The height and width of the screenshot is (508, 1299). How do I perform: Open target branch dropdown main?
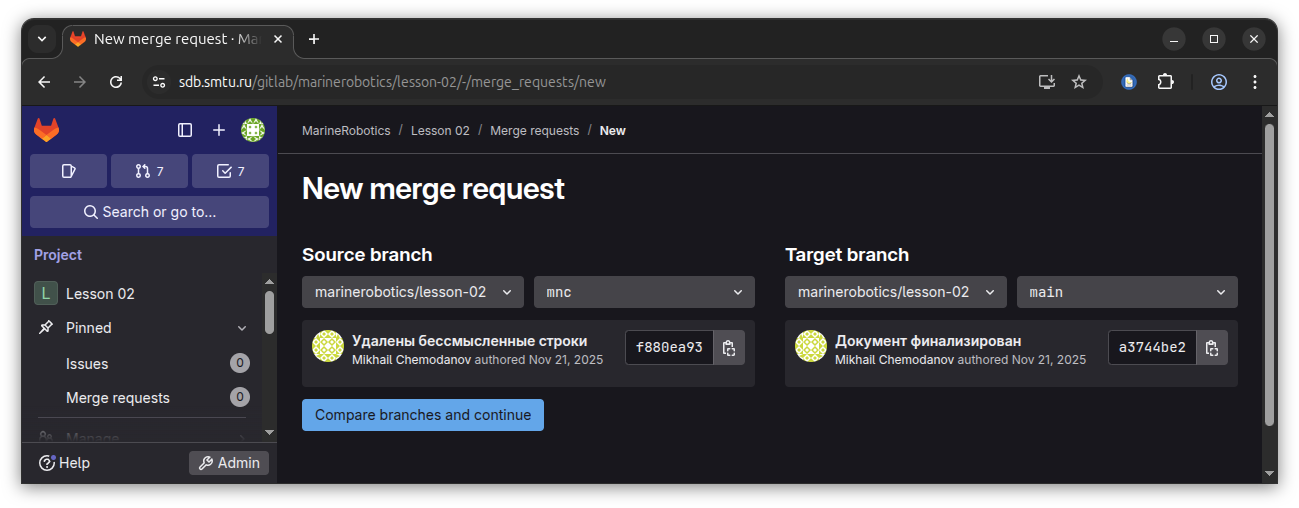pos(1127,292)
